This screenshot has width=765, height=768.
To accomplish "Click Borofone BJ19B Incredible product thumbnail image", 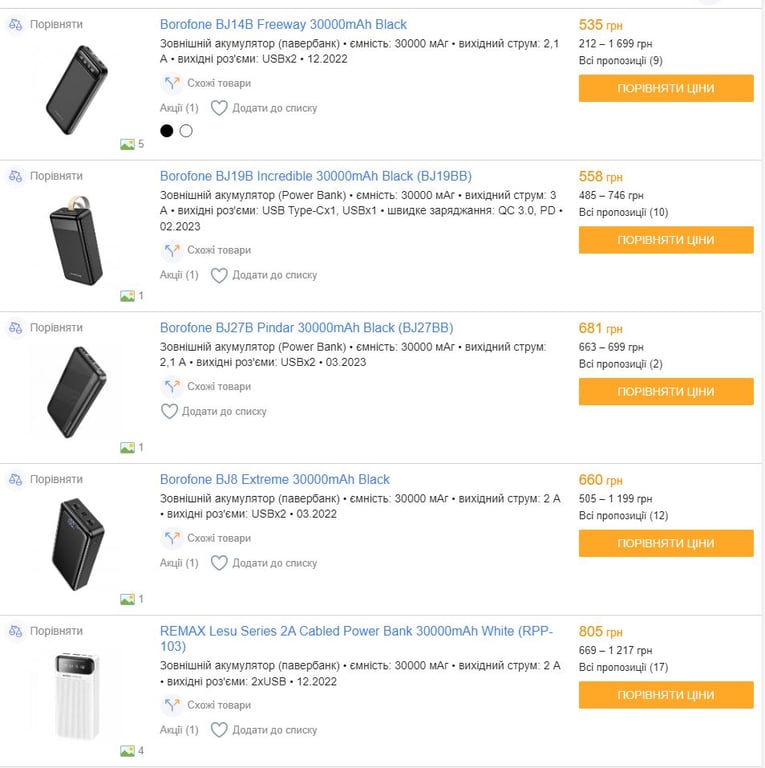I will (76, 242).
